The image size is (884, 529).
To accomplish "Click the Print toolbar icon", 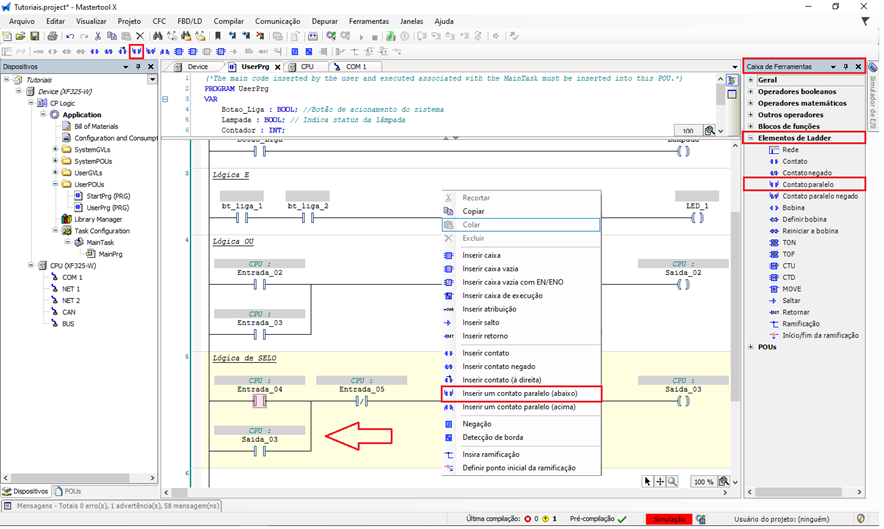I will (53, 36).
